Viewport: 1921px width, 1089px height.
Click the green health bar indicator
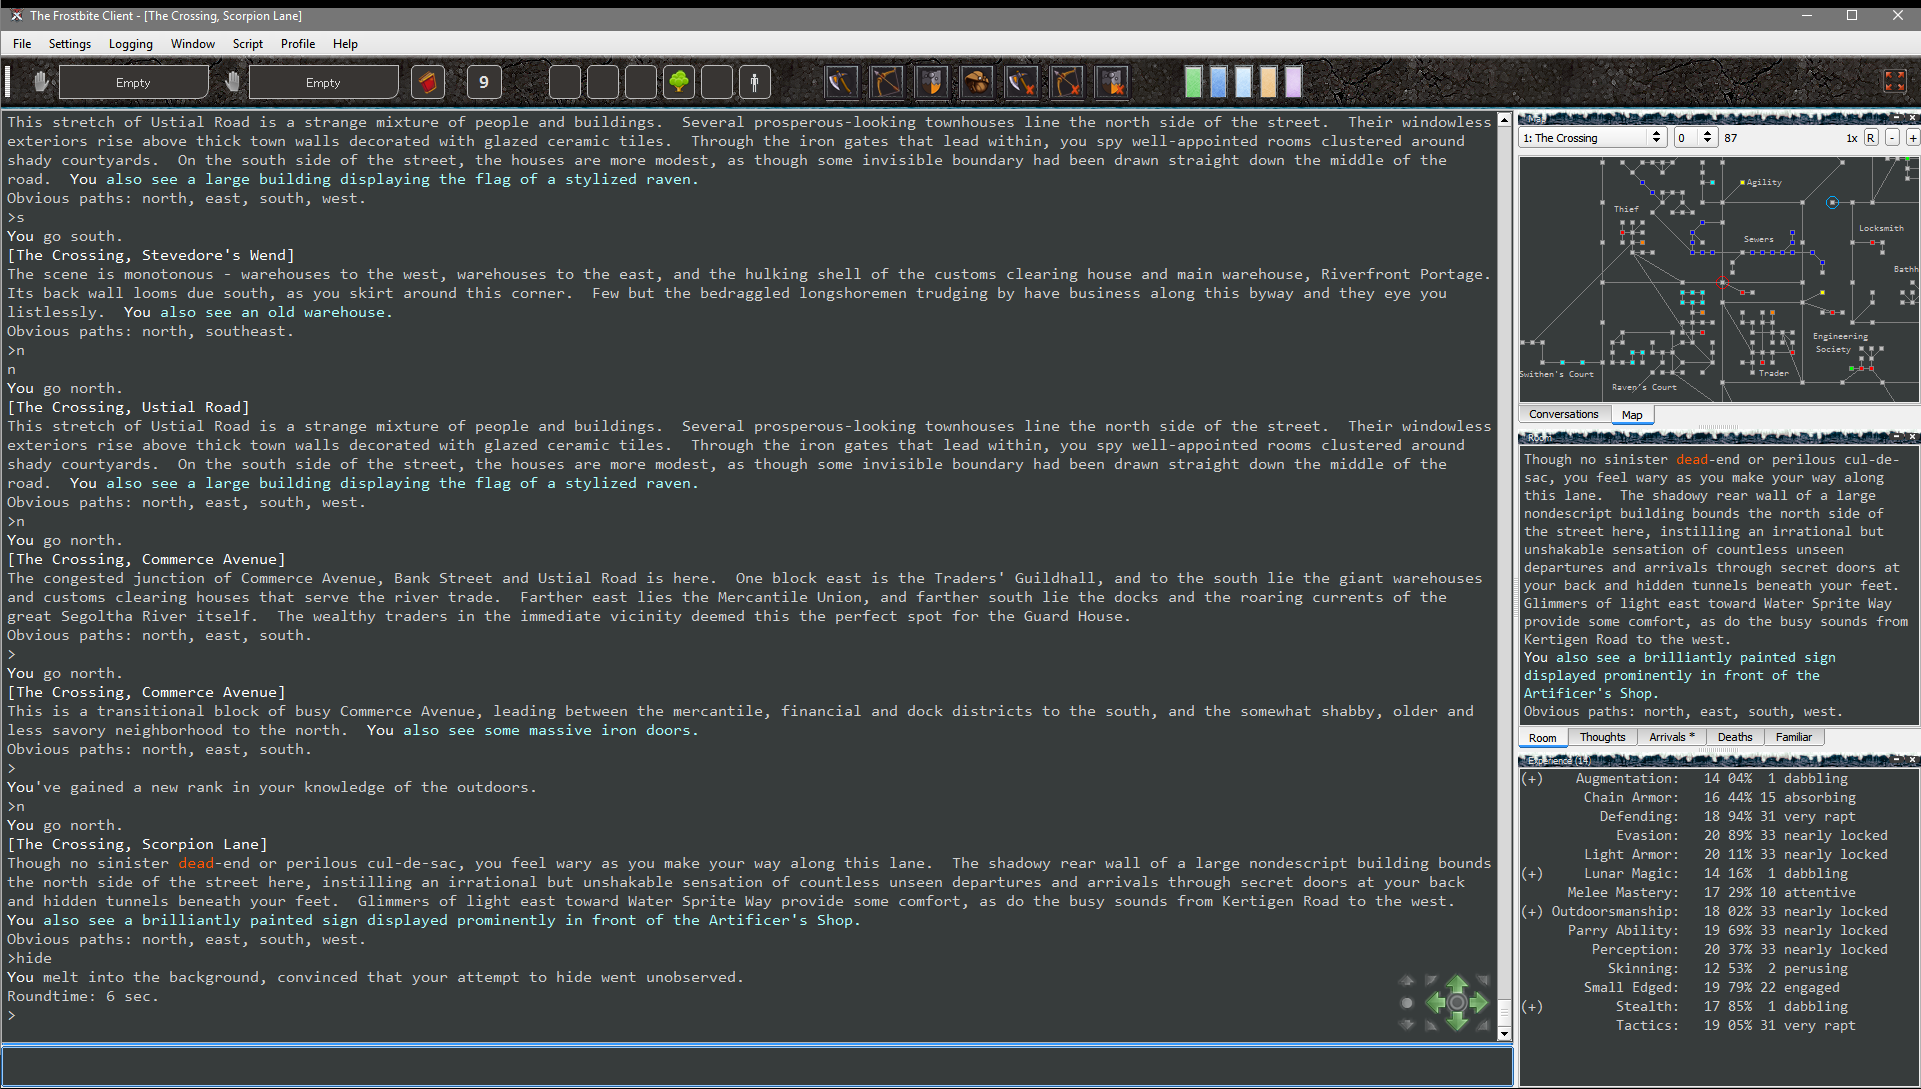tap(1193, 83)
